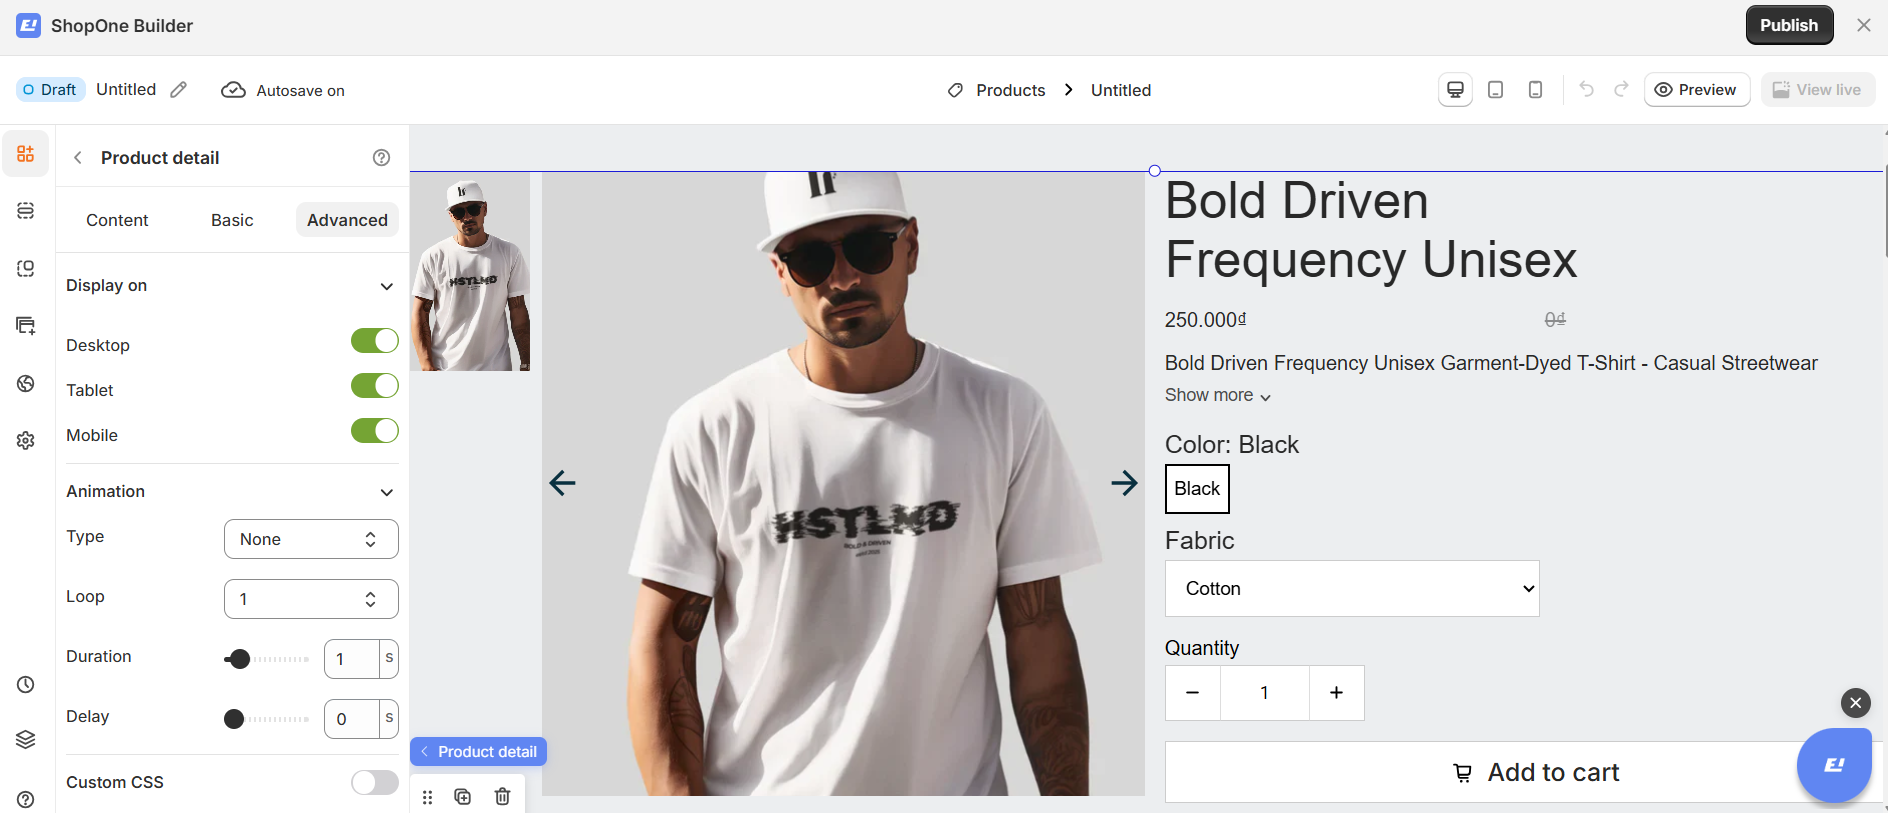The image size is (1888, 813).
Task: Open the third sidebar icon below sections
Action: [26, 268]
